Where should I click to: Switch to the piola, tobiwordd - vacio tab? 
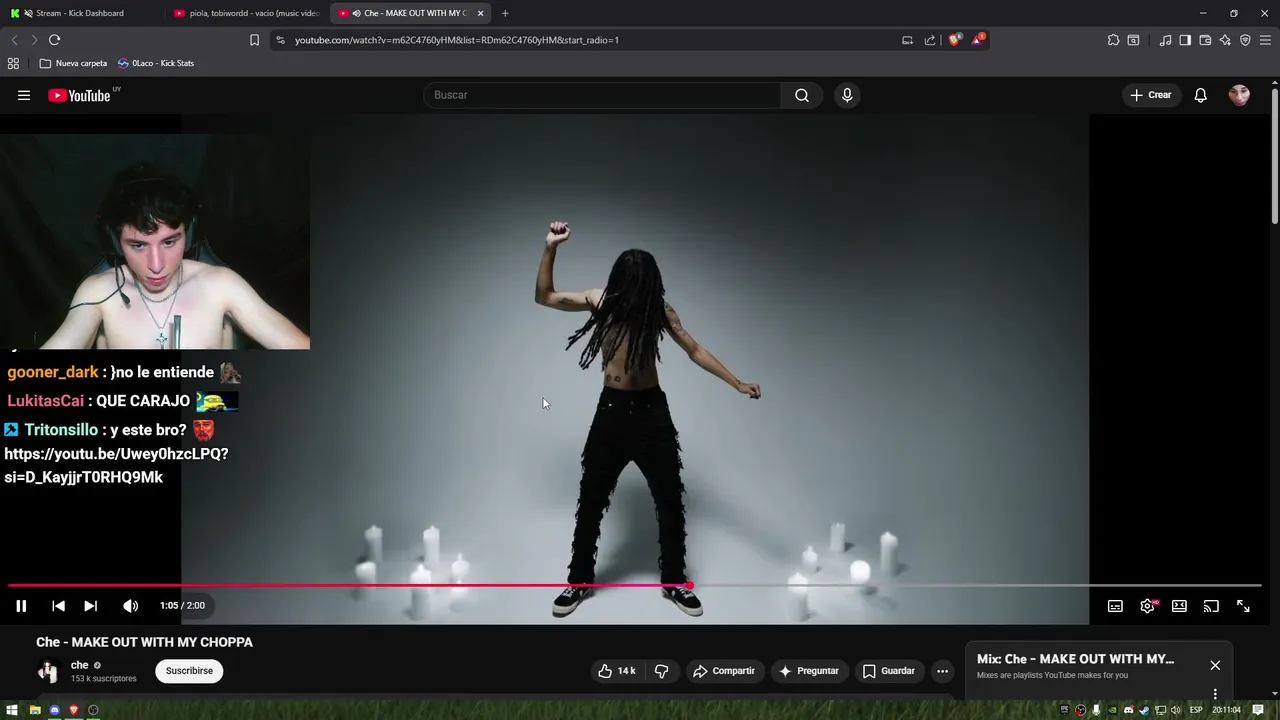[x=245, y=13]
